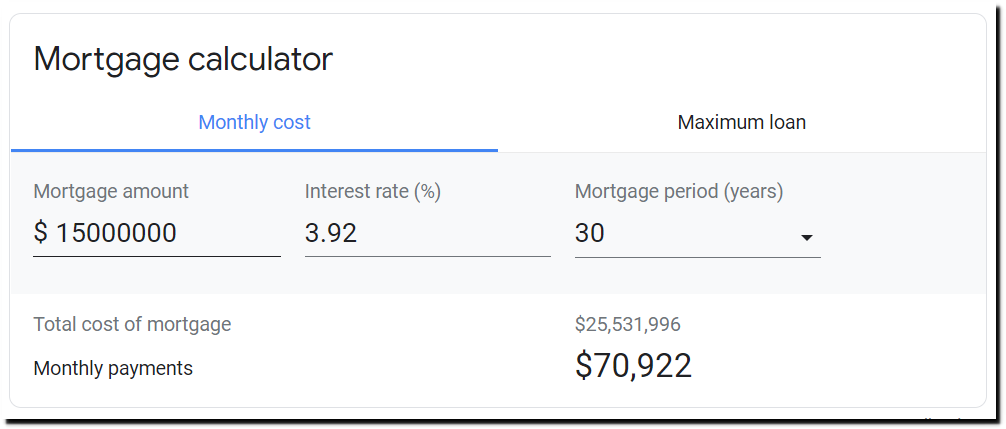The image size is (1006, 429).
Task: Click the dollar sign before the amount
Action: click(40, 233)
